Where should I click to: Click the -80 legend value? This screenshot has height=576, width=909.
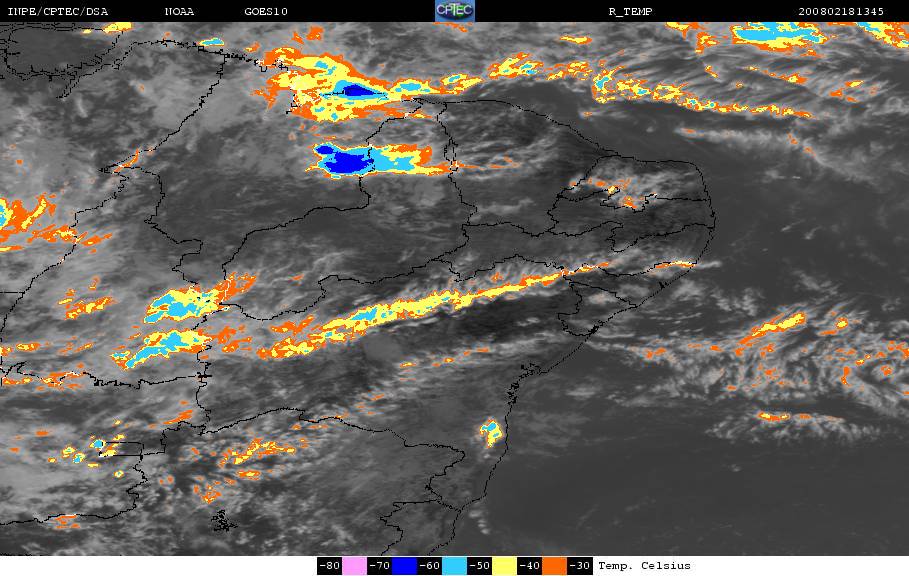coord(330,566)
